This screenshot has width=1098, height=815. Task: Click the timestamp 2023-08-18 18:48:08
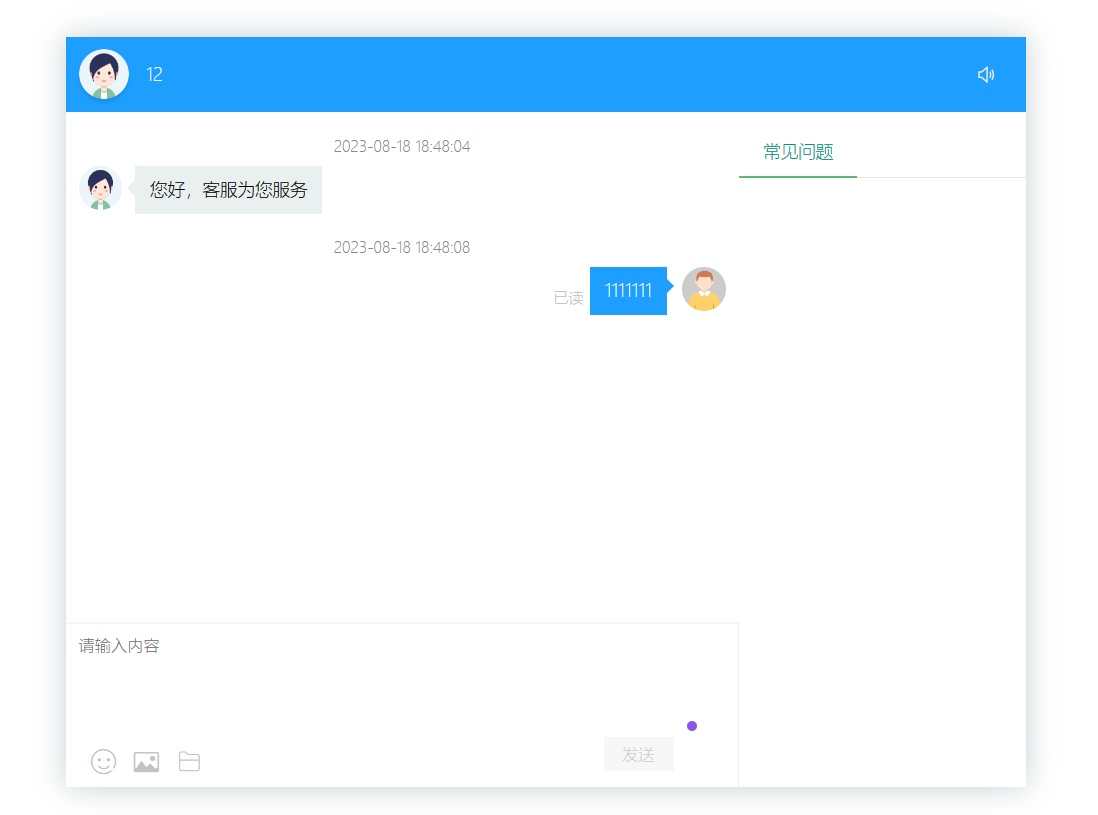click(x=401, y=247)
